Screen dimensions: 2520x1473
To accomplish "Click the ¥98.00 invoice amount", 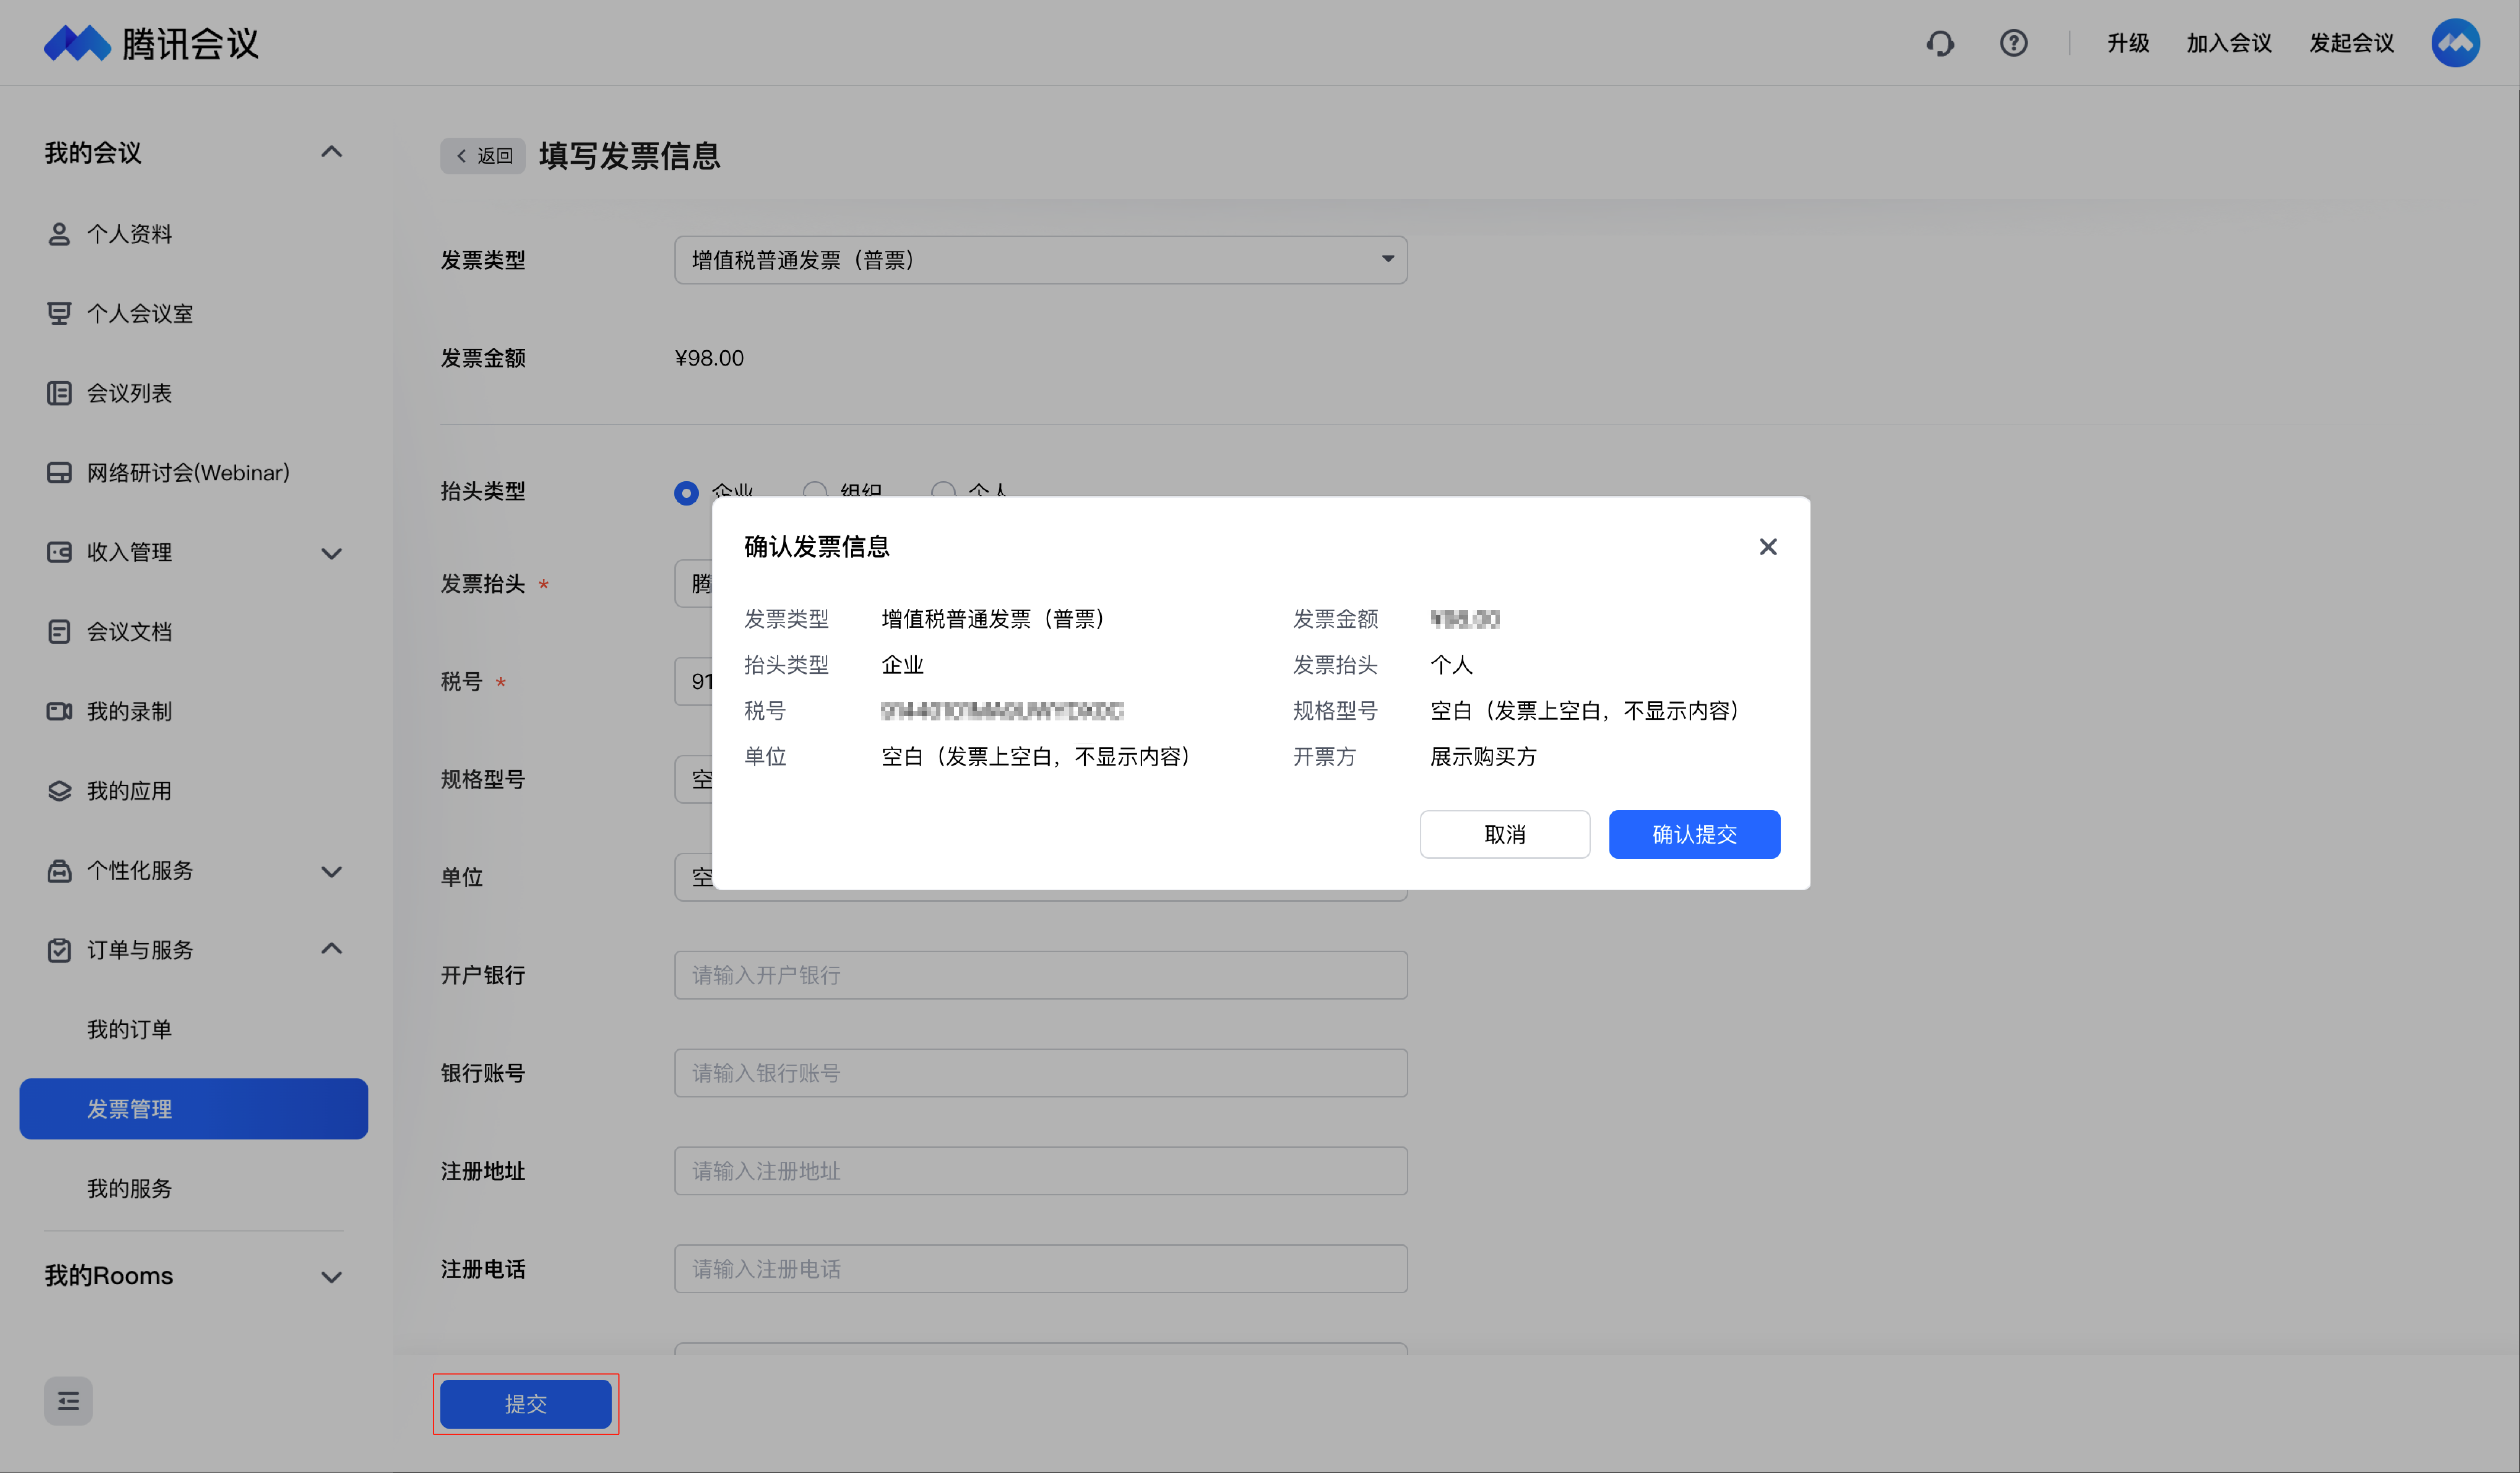I will tap(709, 358).
